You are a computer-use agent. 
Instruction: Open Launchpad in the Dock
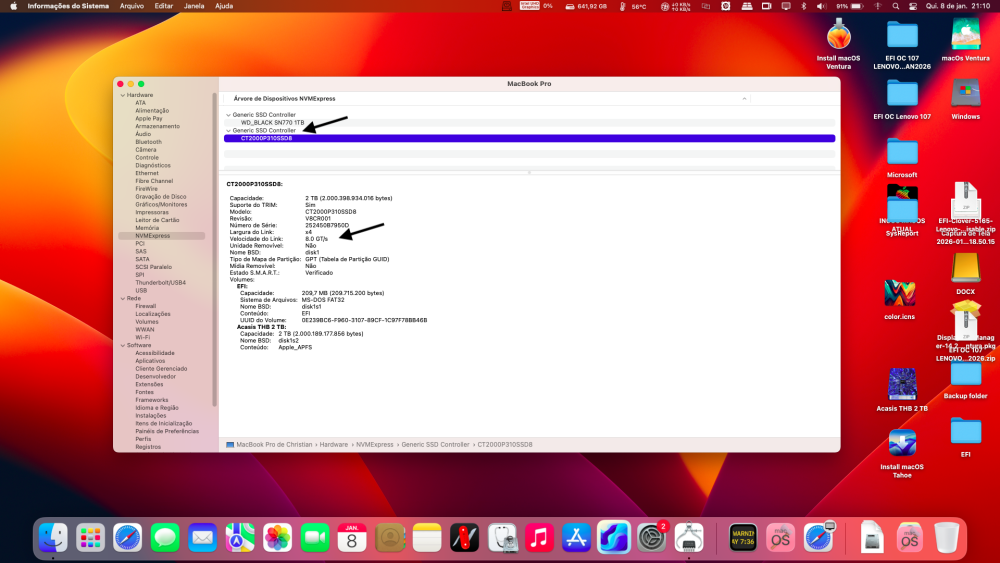(91, 538)
